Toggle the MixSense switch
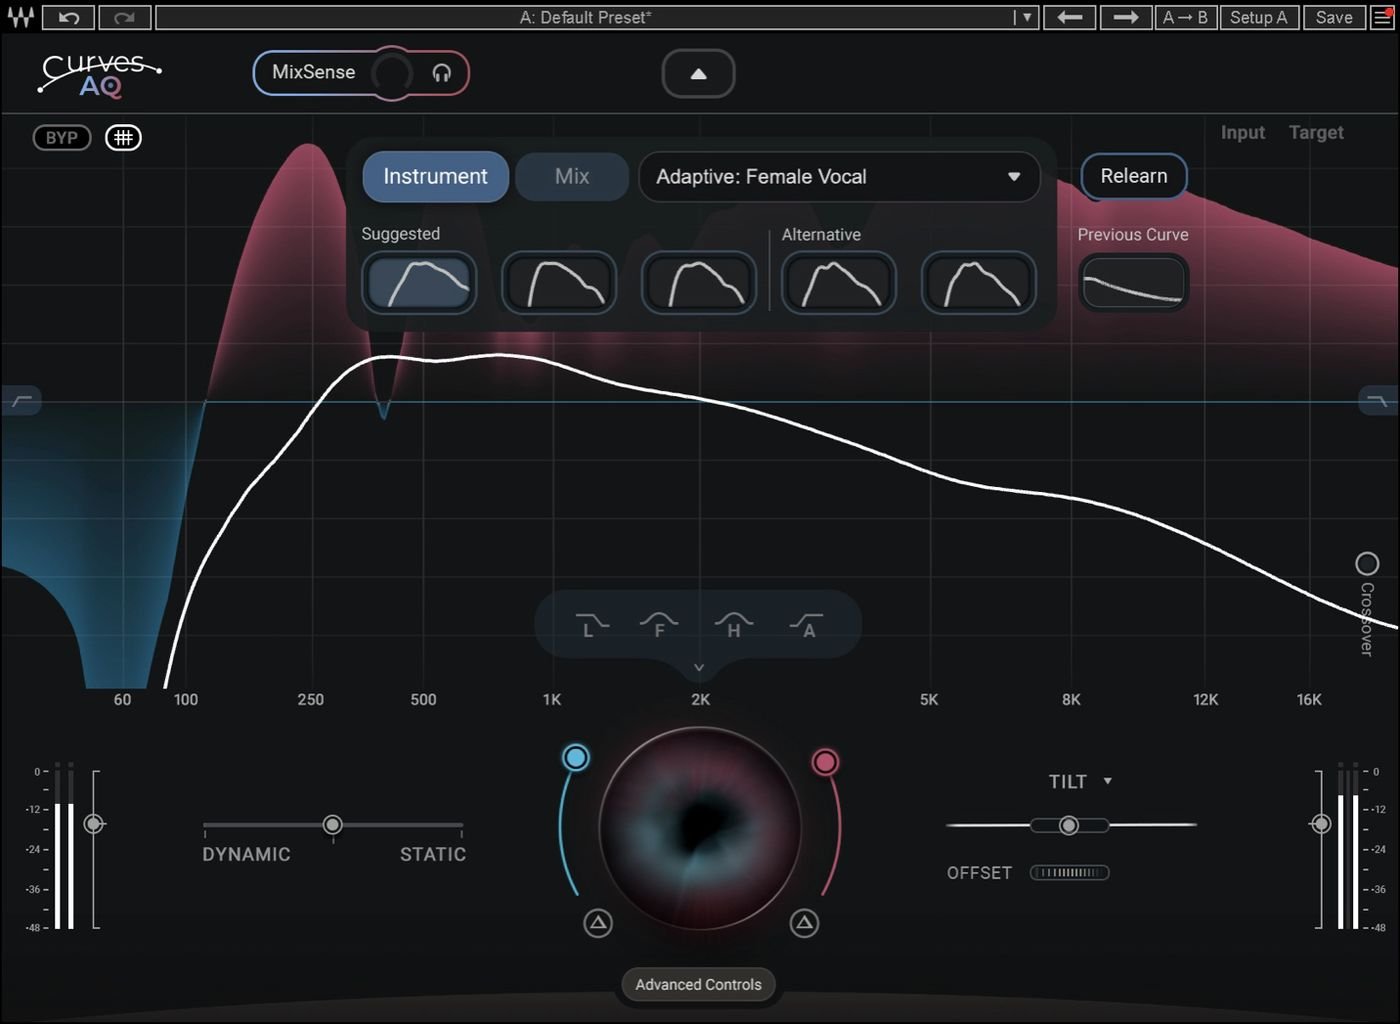The width and height of the screenshot is (1400, 1024). [x=391, y=73]
